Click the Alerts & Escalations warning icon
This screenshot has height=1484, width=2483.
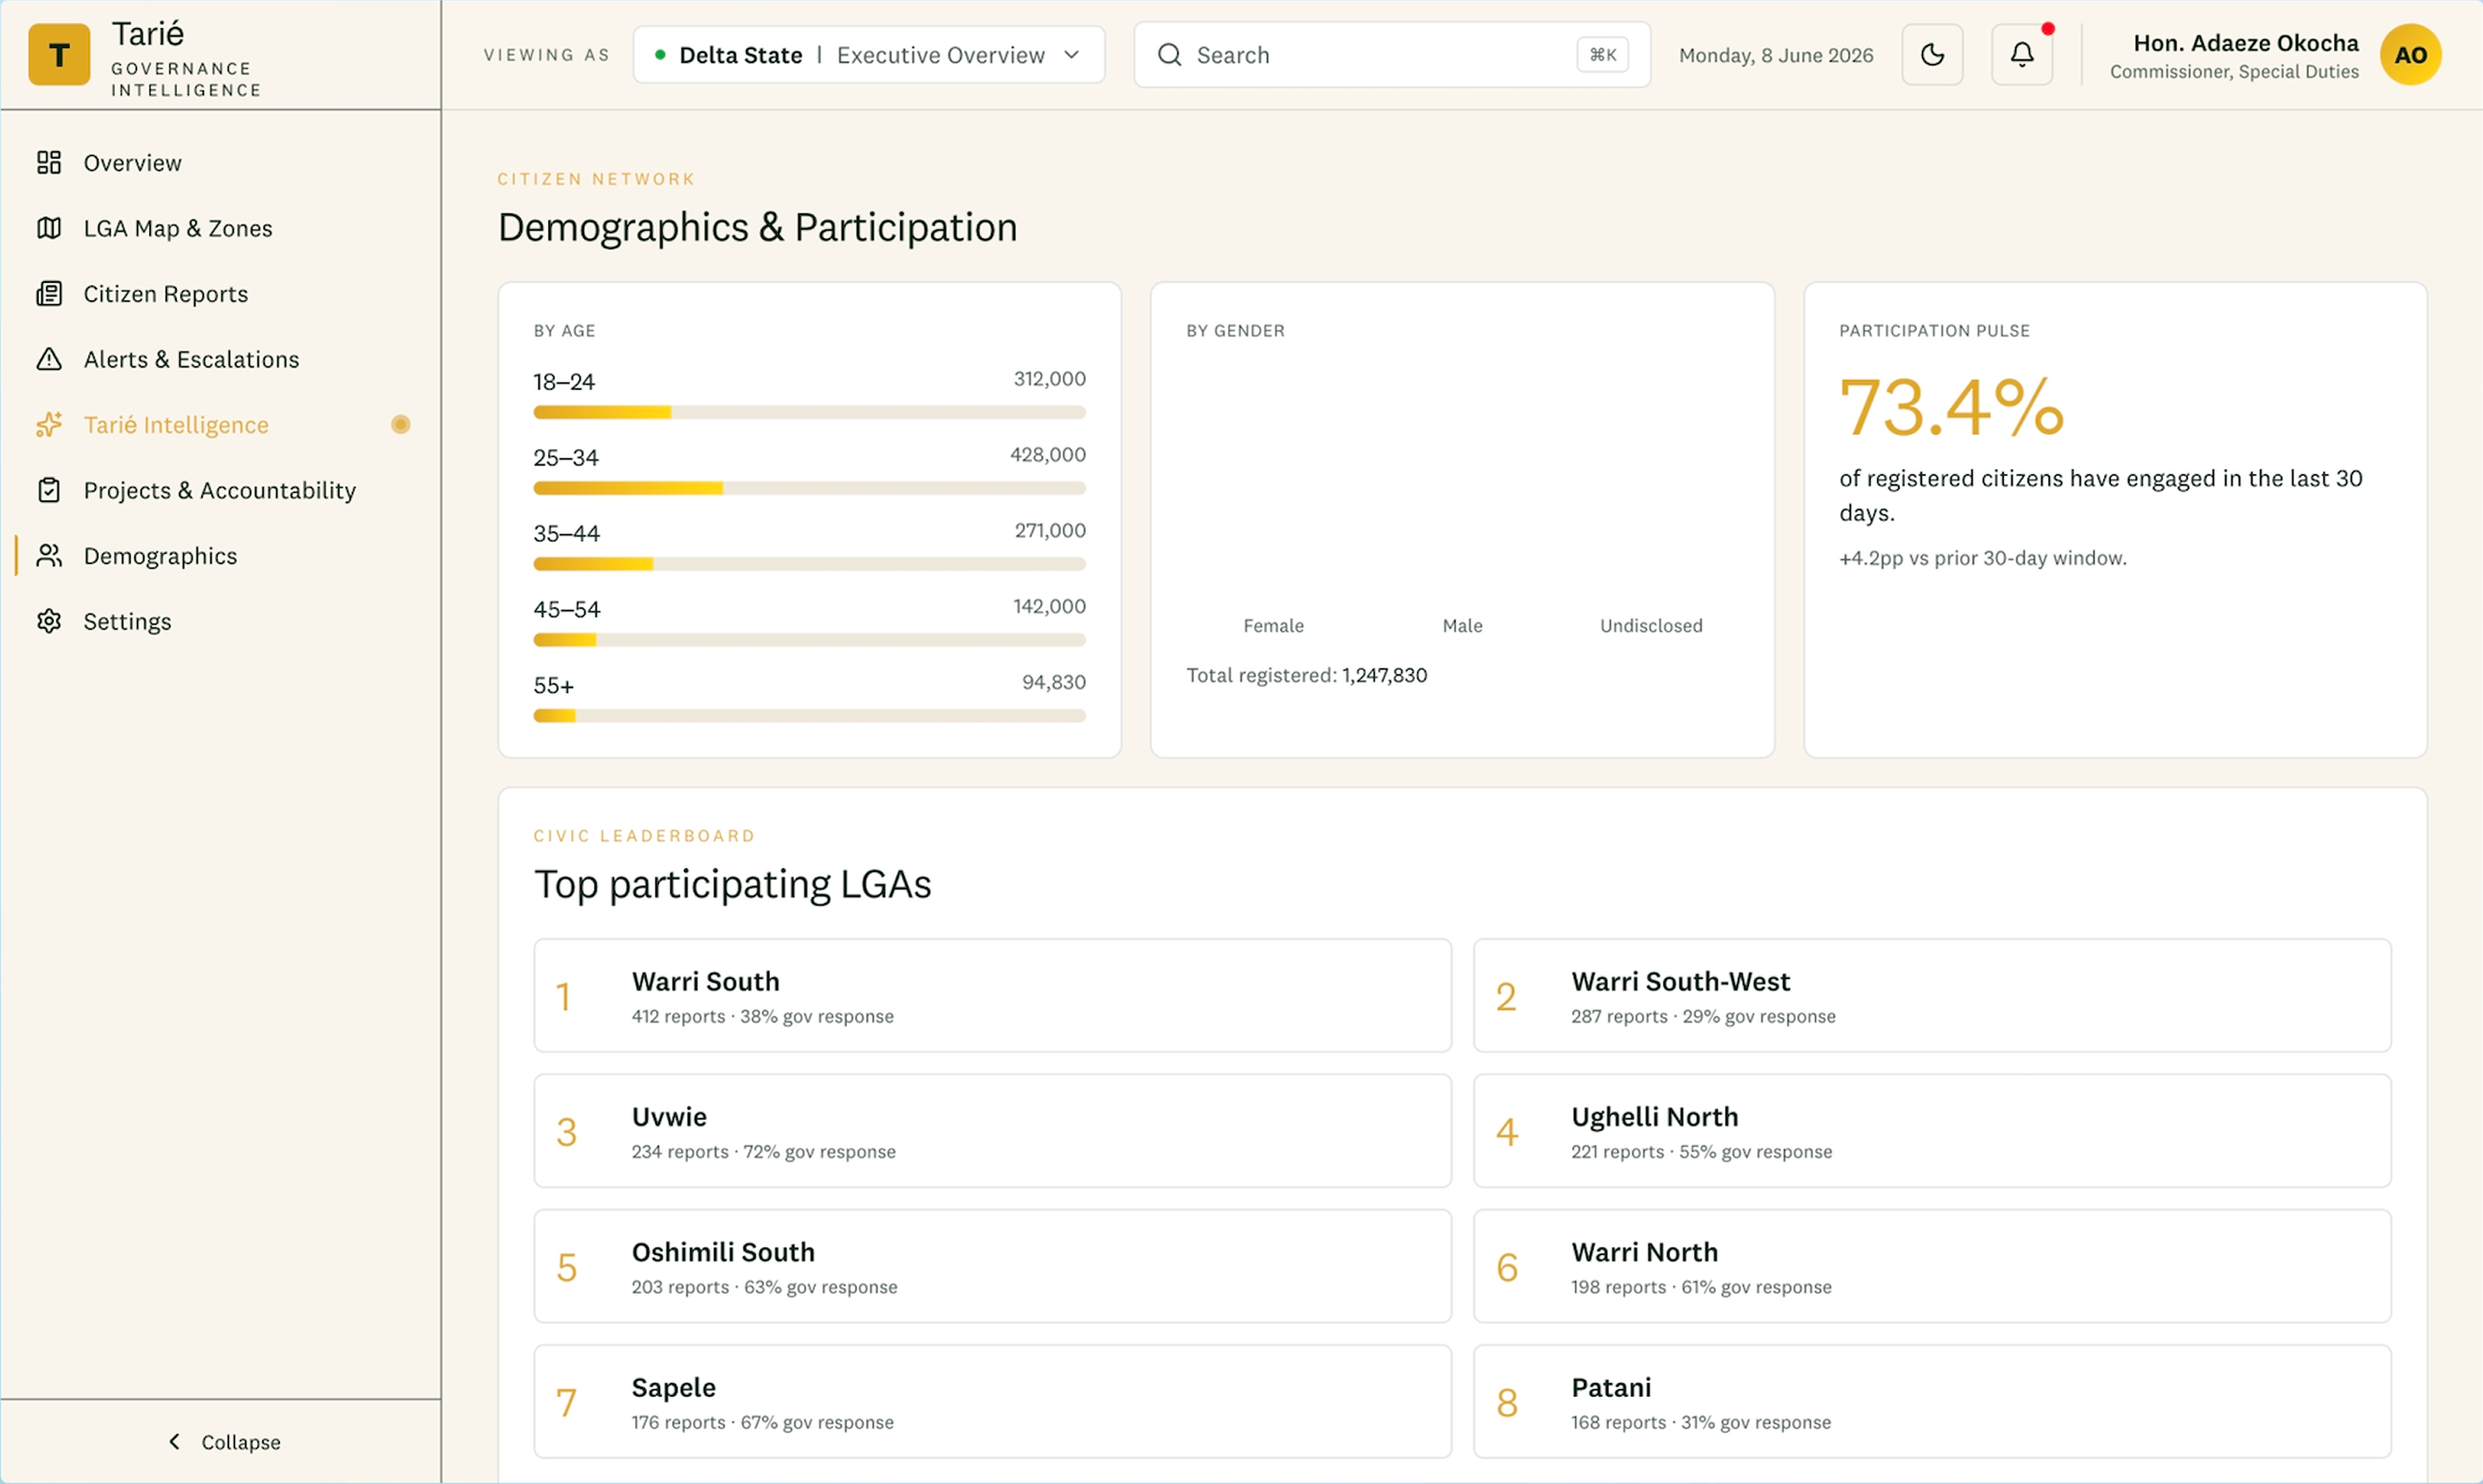coord(49,359)
